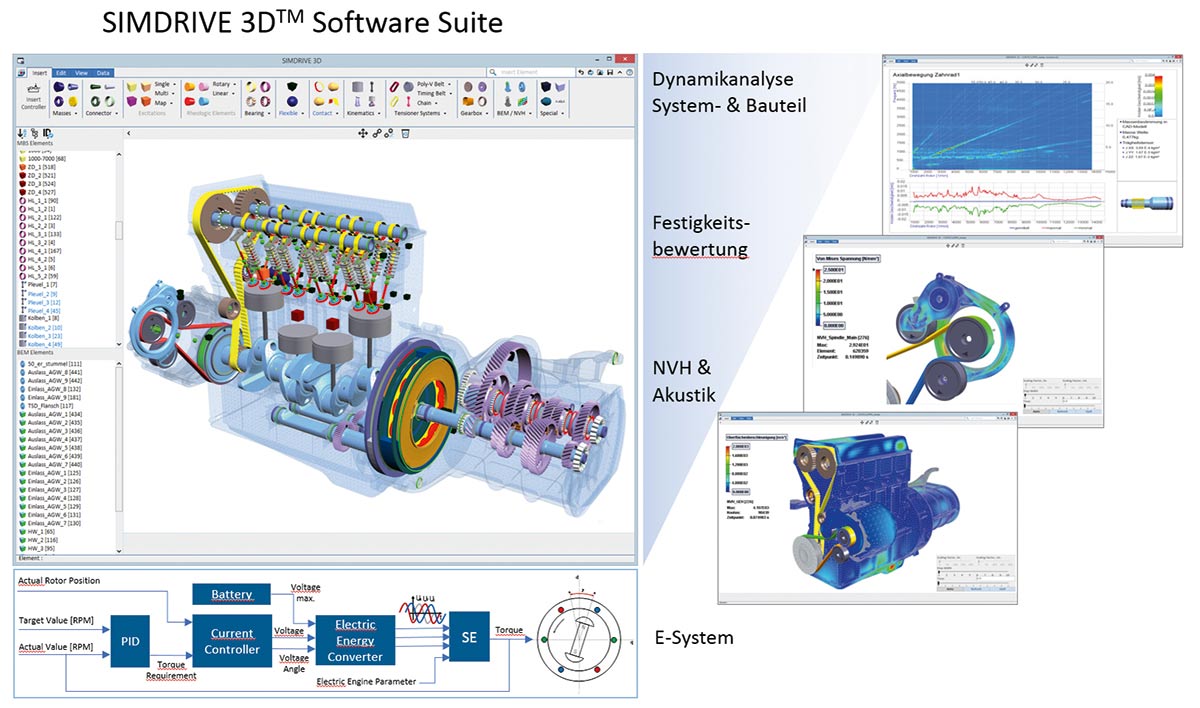1200x708 pixels.
Task: Switch to the Edit ribbon tab
Action: 61,73
